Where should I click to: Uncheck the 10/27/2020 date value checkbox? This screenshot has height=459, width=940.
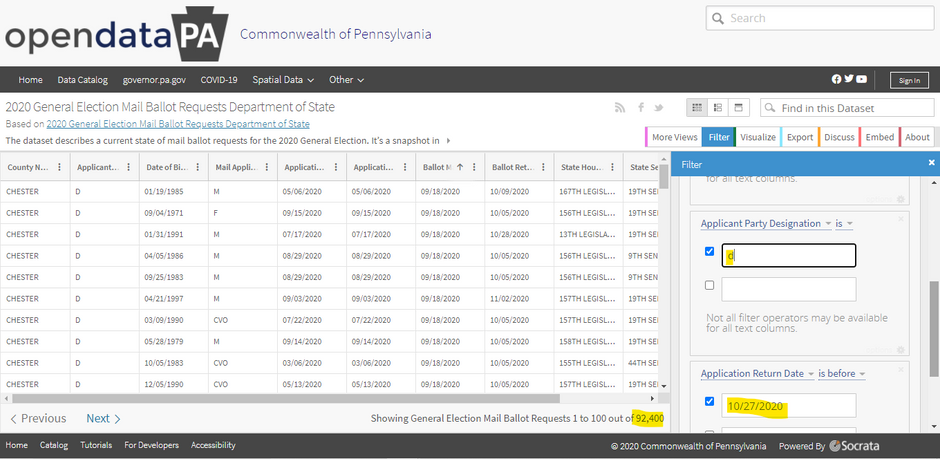pos(710,401)
